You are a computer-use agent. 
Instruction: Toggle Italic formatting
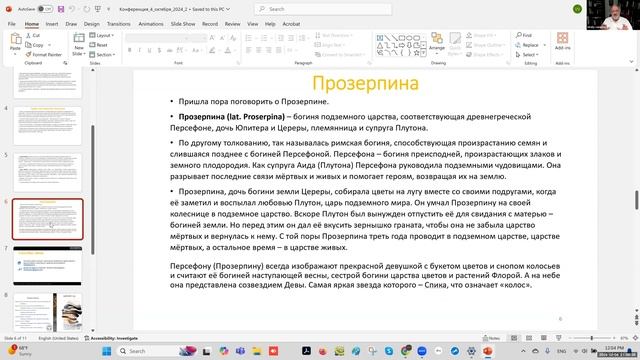pos(140,50)
